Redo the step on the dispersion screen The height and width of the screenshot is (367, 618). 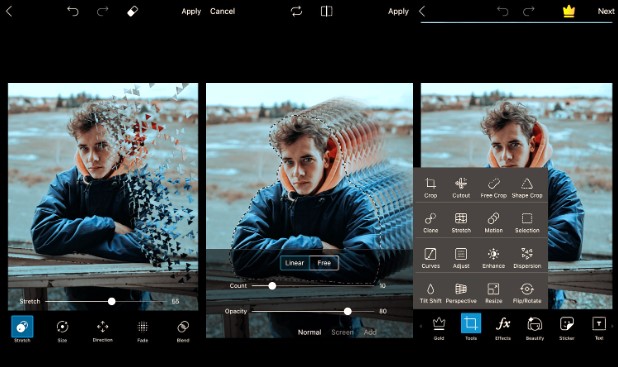[x=102, y=11]
